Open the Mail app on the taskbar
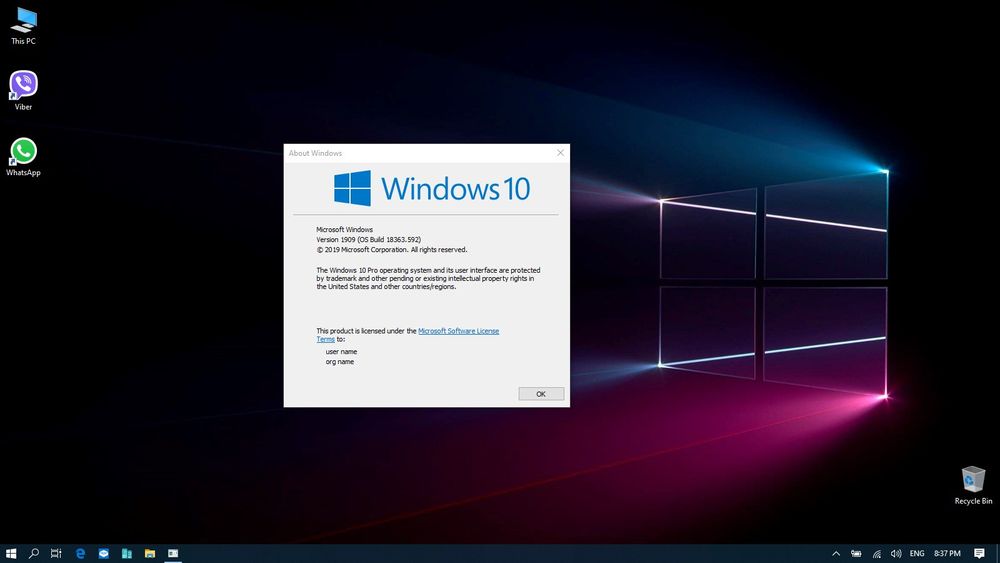 pos(103,553)
